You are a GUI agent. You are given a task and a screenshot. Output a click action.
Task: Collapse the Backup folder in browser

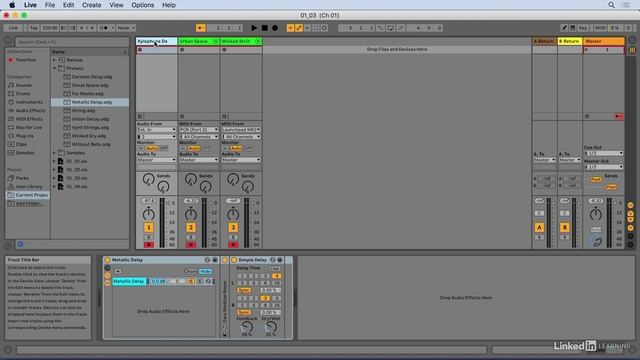pos(54,60)
